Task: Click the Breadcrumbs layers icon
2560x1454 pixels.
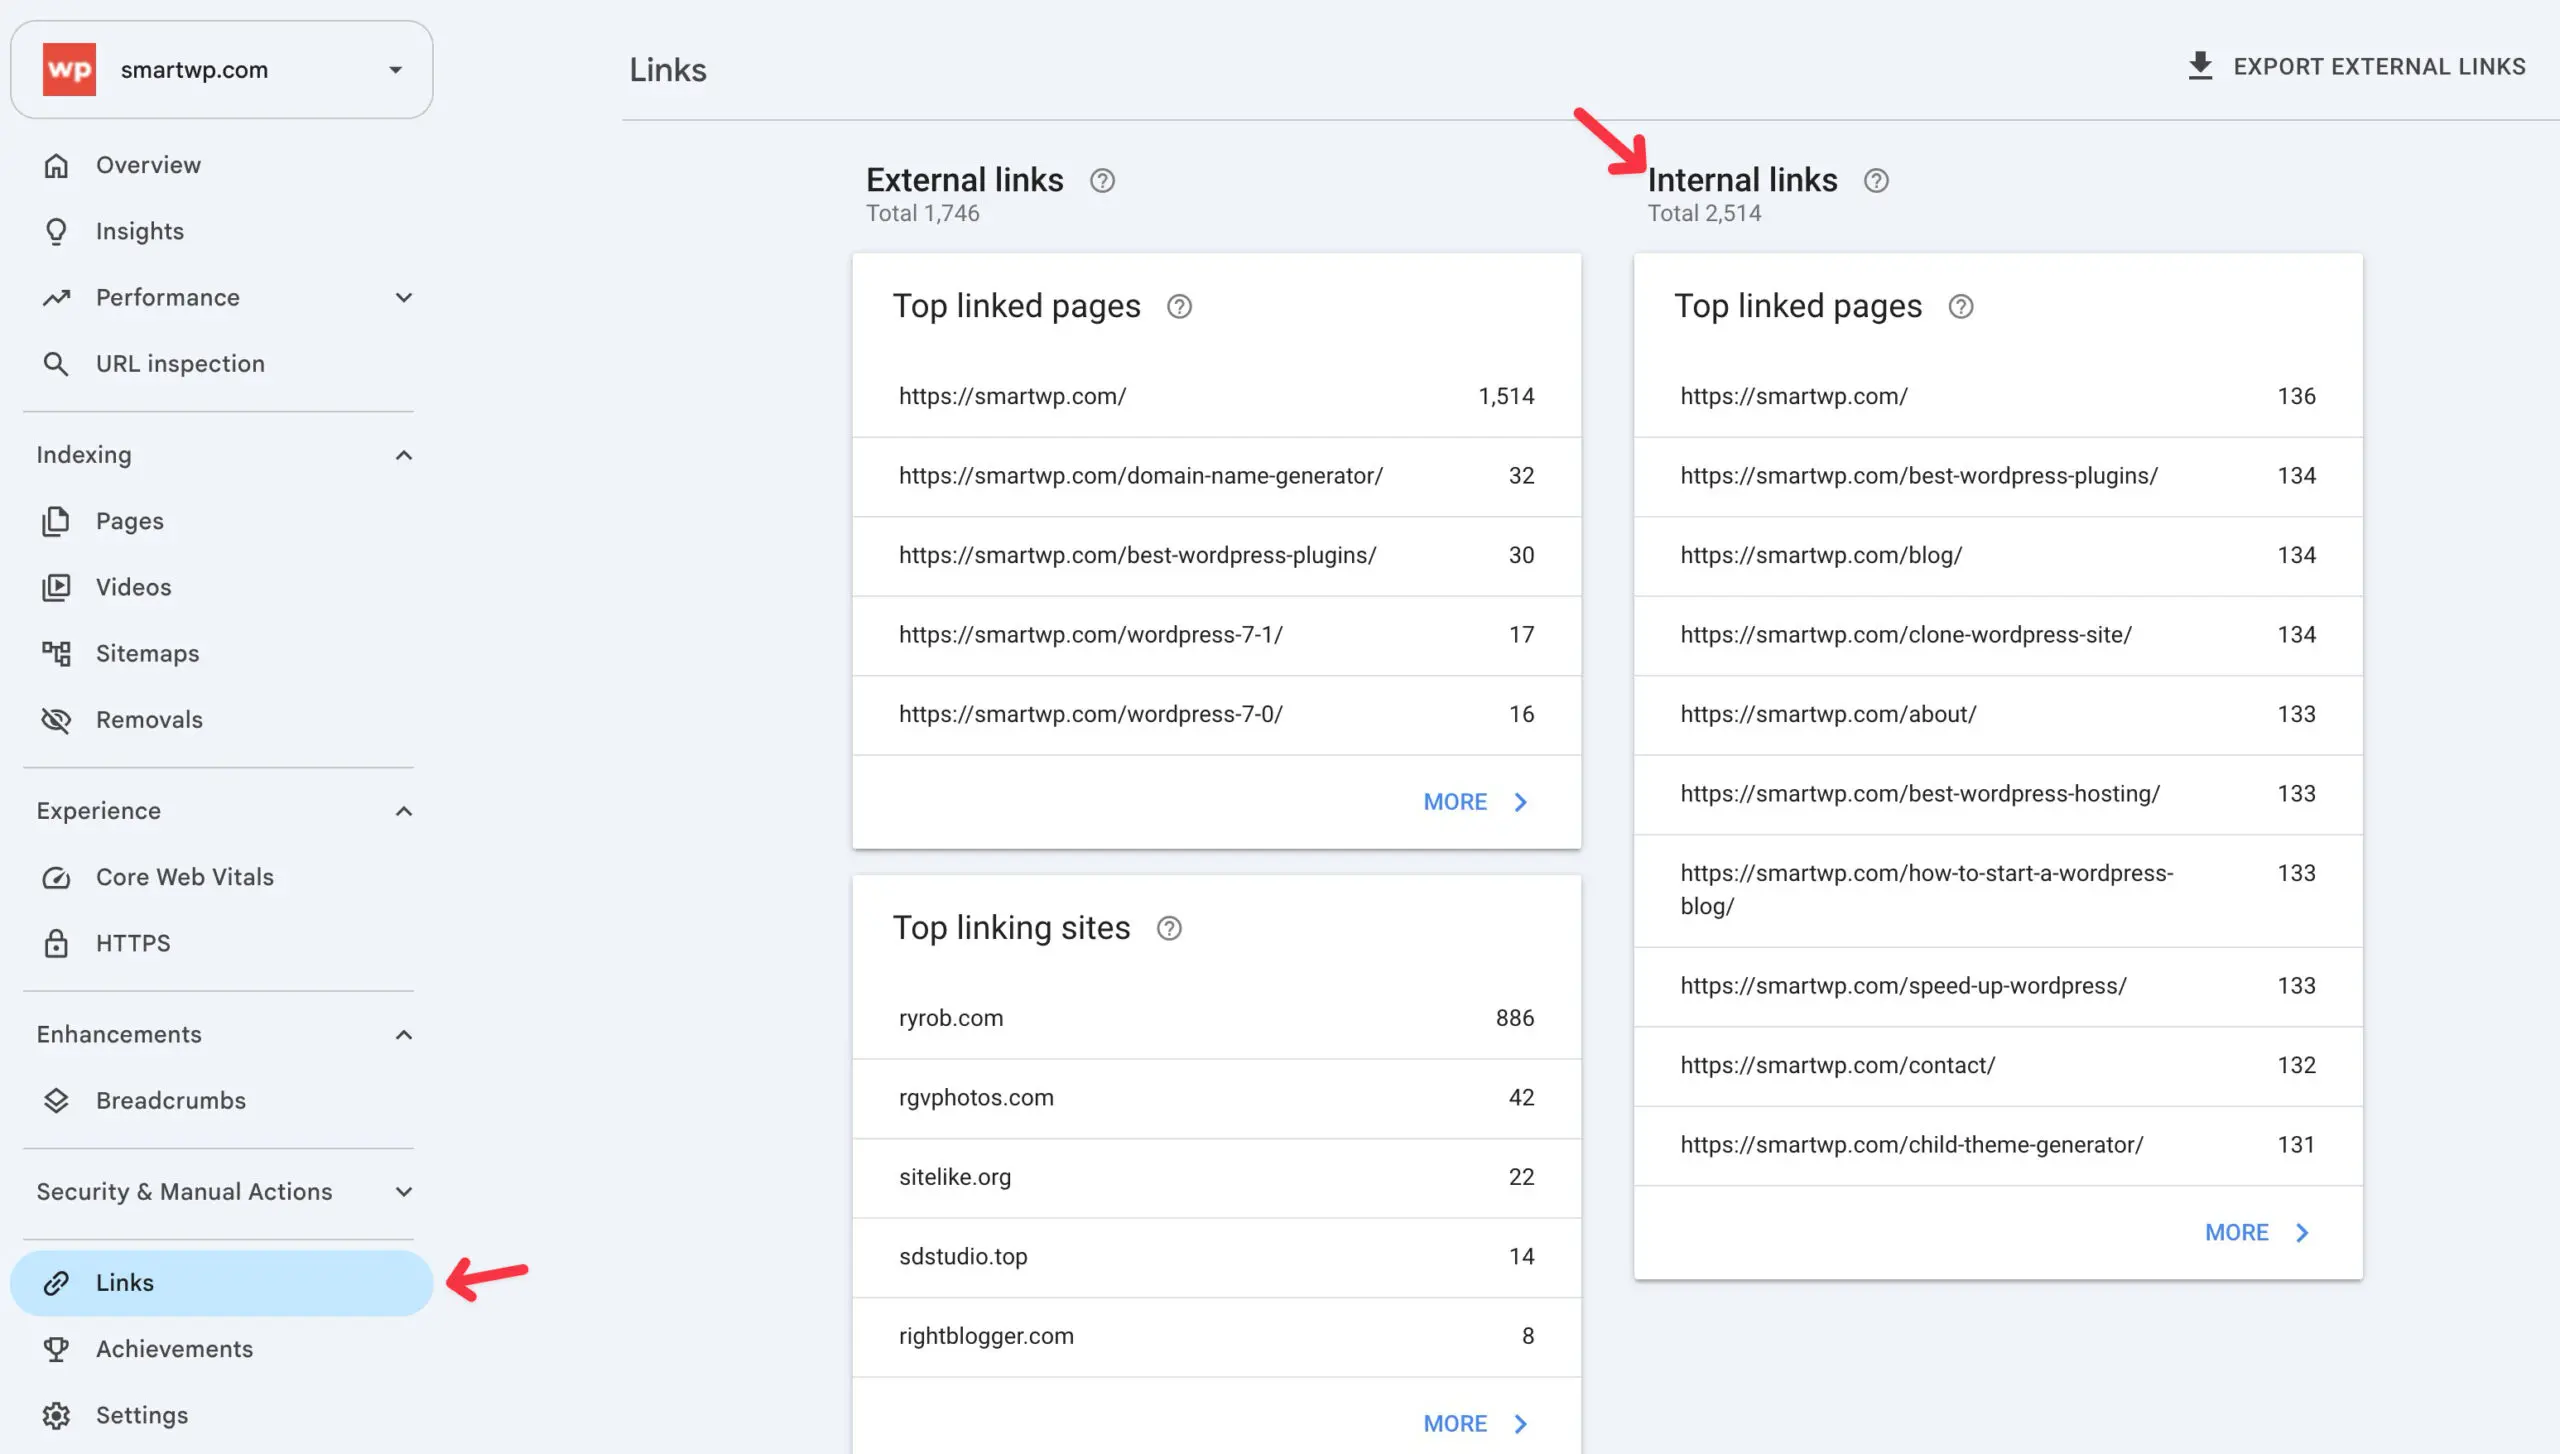Action: 56,1100
